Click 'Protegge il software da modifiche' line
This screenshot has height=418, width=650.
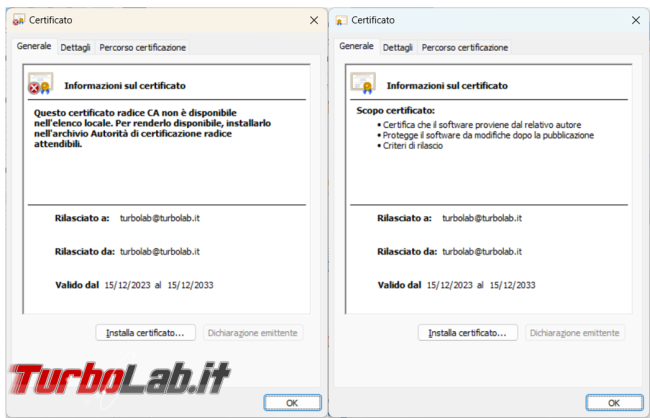click(x=485, y=135)
